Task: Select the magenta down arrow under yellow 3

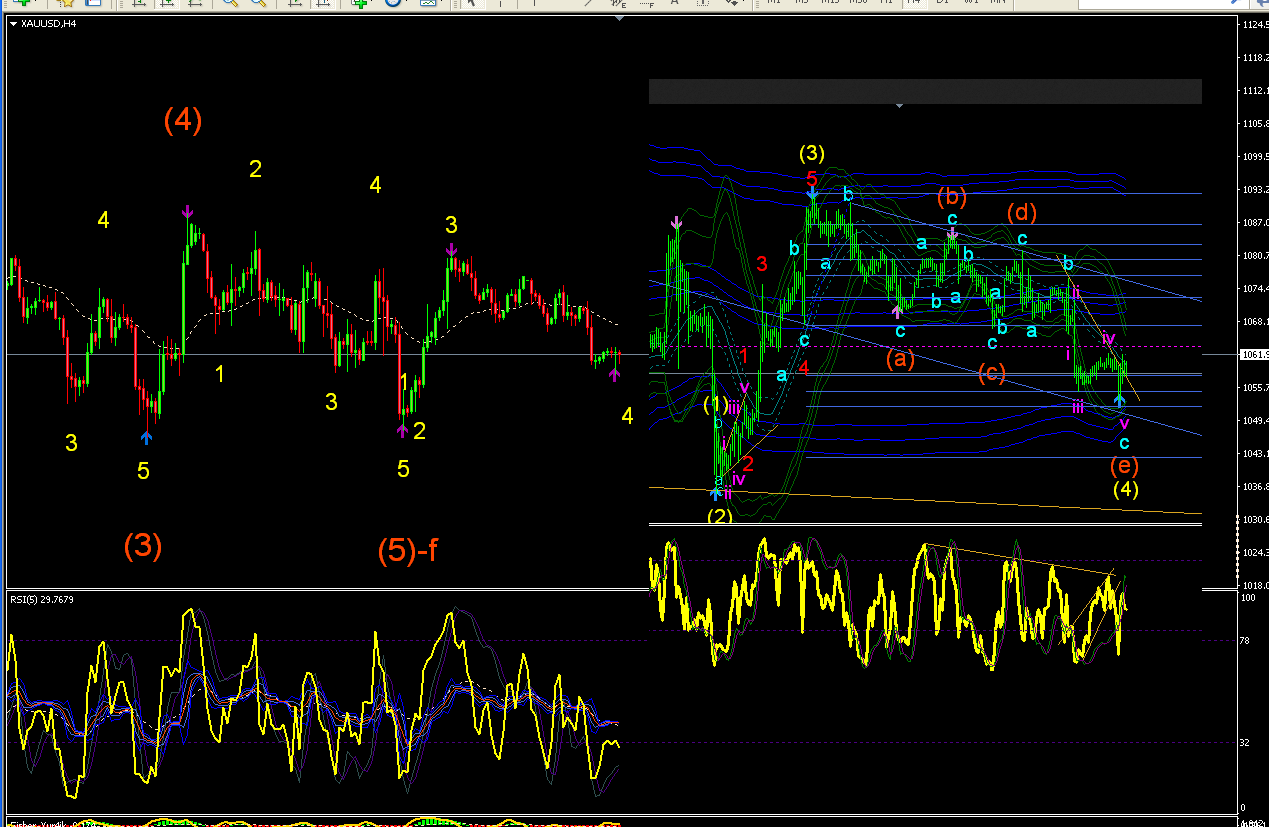Action: point(452,250)
